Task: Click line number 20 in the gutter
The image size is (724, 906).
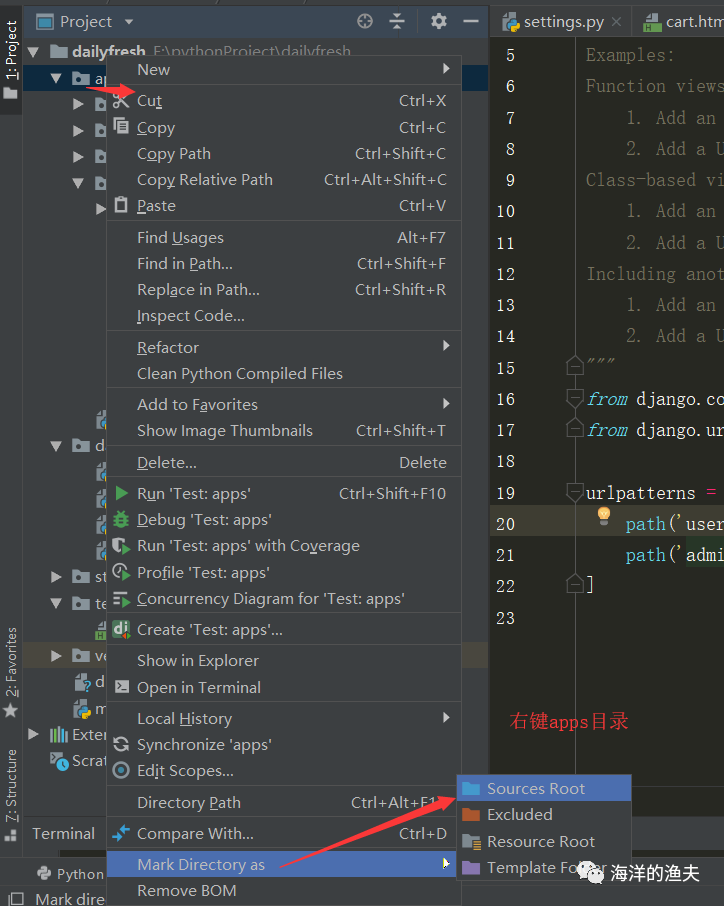Action: 505,524
